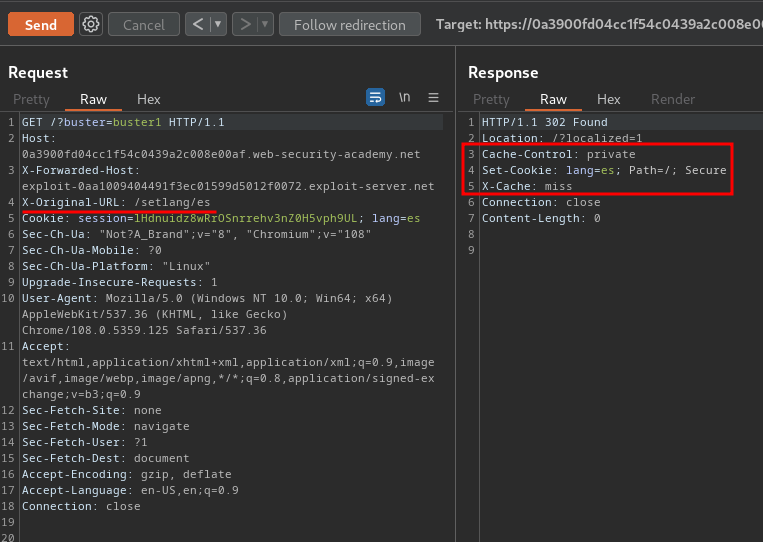Click Location: /?localized=1 response header
The width and height of the screenshot is (763, 542).
[562, 138]
